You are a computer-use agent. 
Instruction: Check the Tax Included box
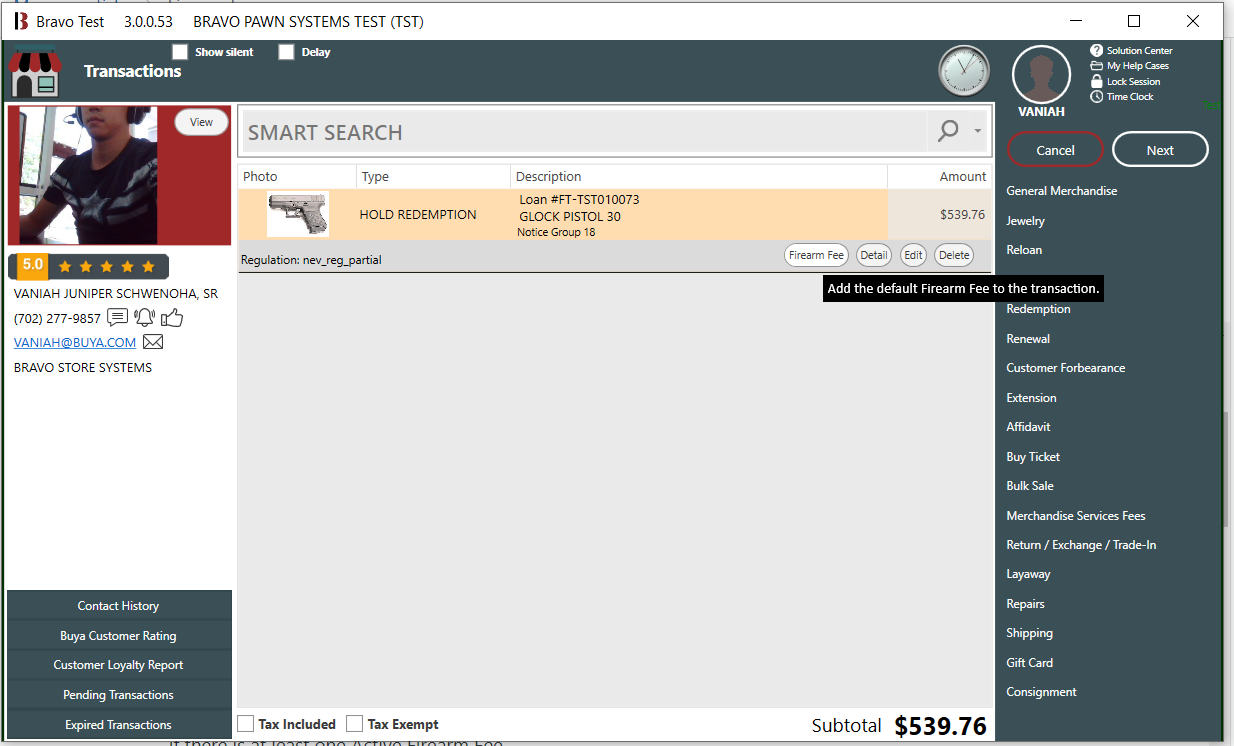click(245, 724)
